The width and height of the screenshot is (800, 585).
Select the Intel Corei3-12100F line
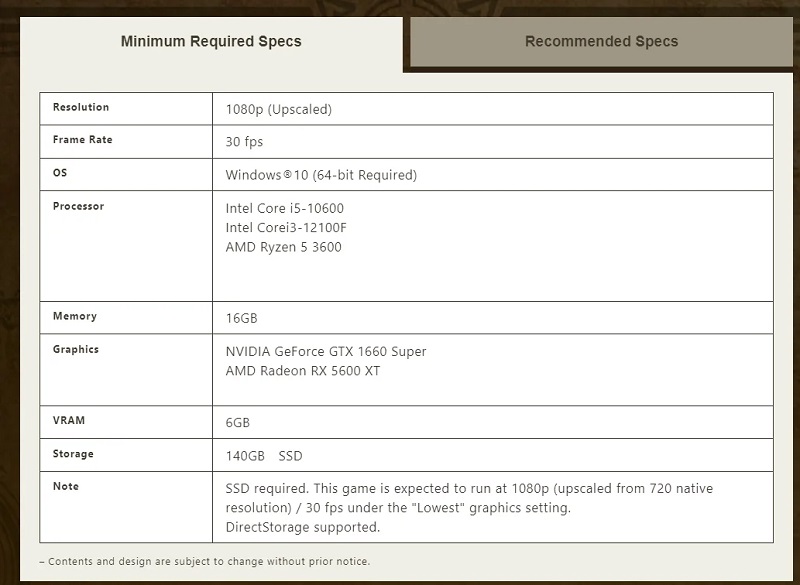pos(286,227)
